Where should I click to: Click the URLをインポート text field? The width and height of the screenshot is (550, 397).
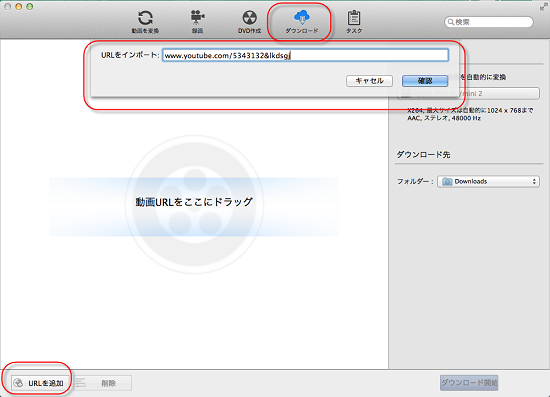click(305, 55)
